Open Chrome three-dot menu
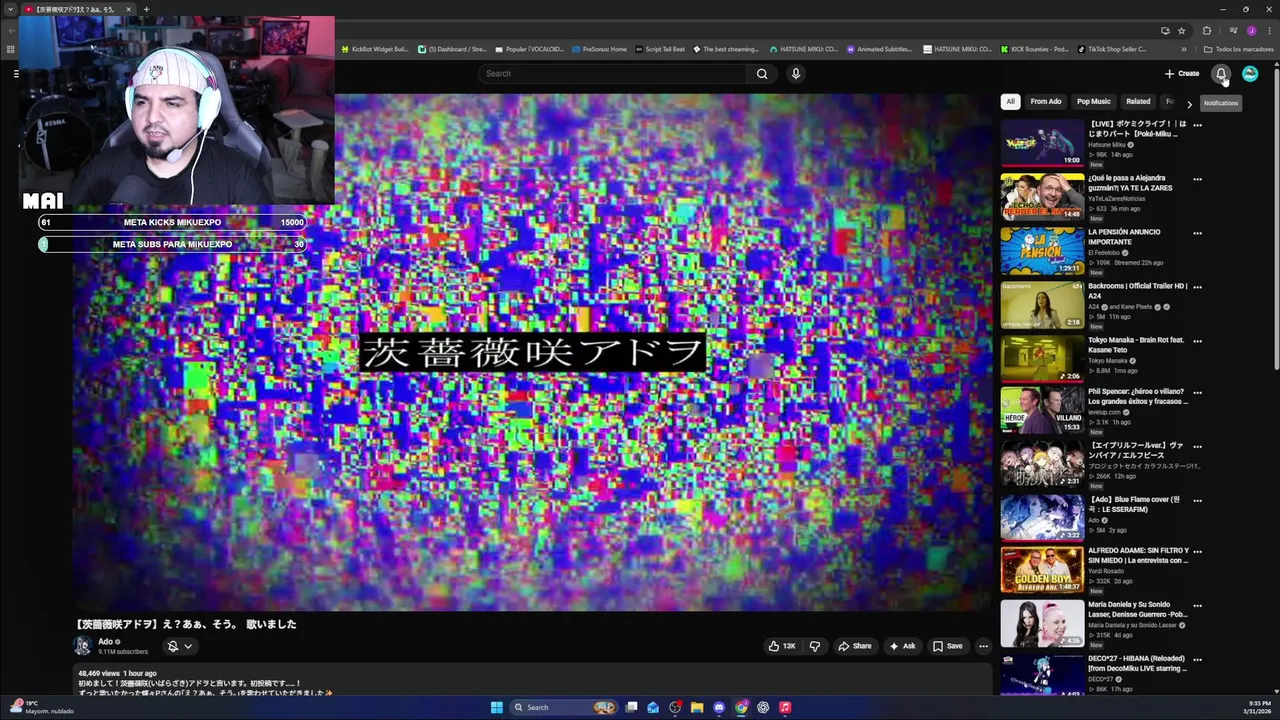 pyautogui.click(x=1268, y=30)
